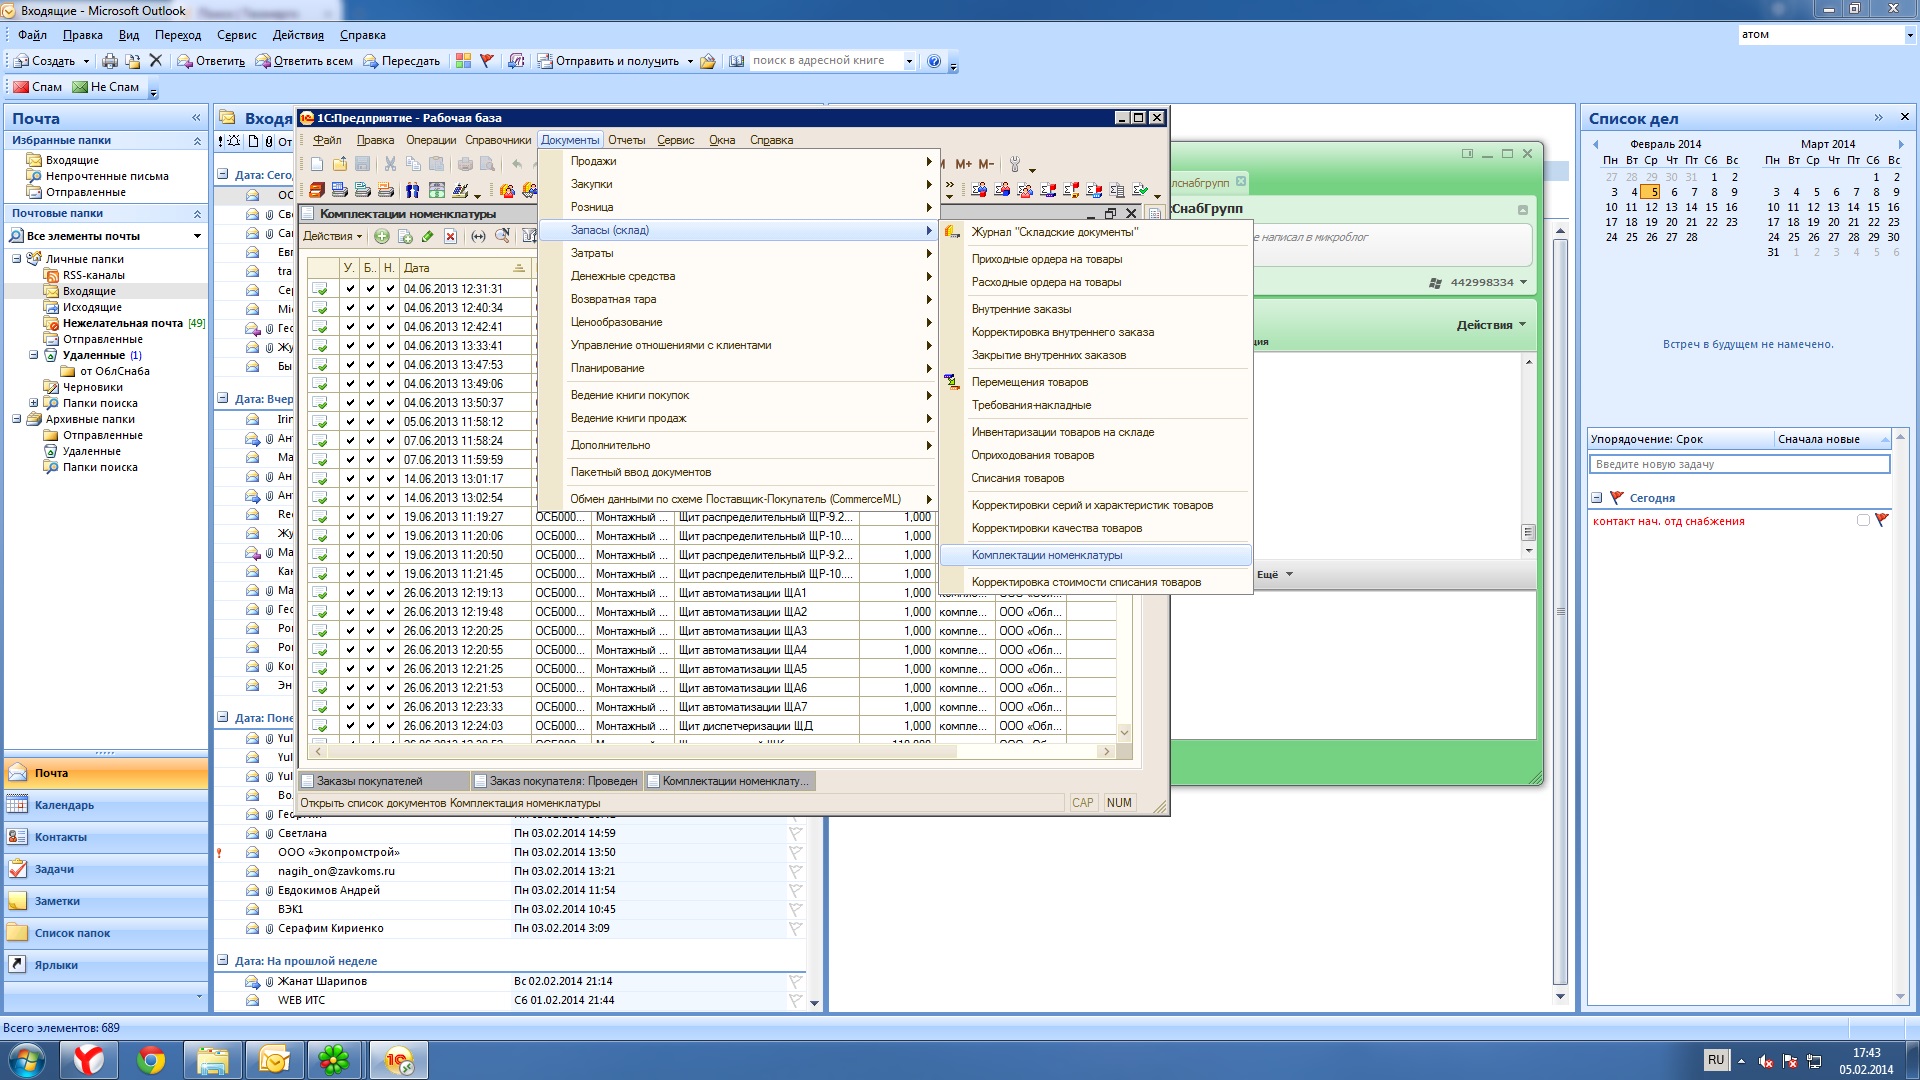The height and width of the screenshot is (1080, 1920).
Task: Click the Не Спам button
Action: click(106, 87)
